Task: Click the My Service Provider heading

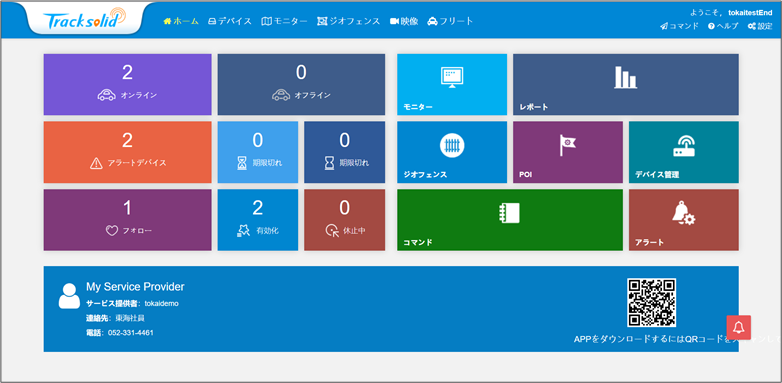Action: pos(135,287)
